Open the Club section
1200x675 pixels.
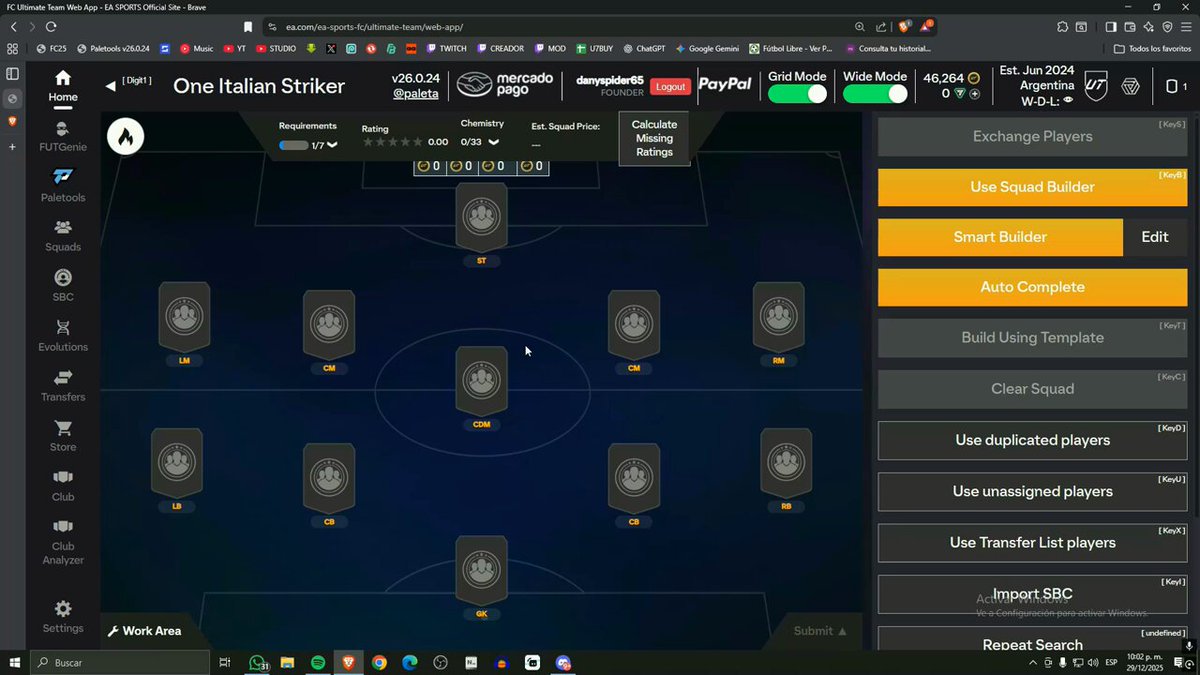click(x=63, y=486)
